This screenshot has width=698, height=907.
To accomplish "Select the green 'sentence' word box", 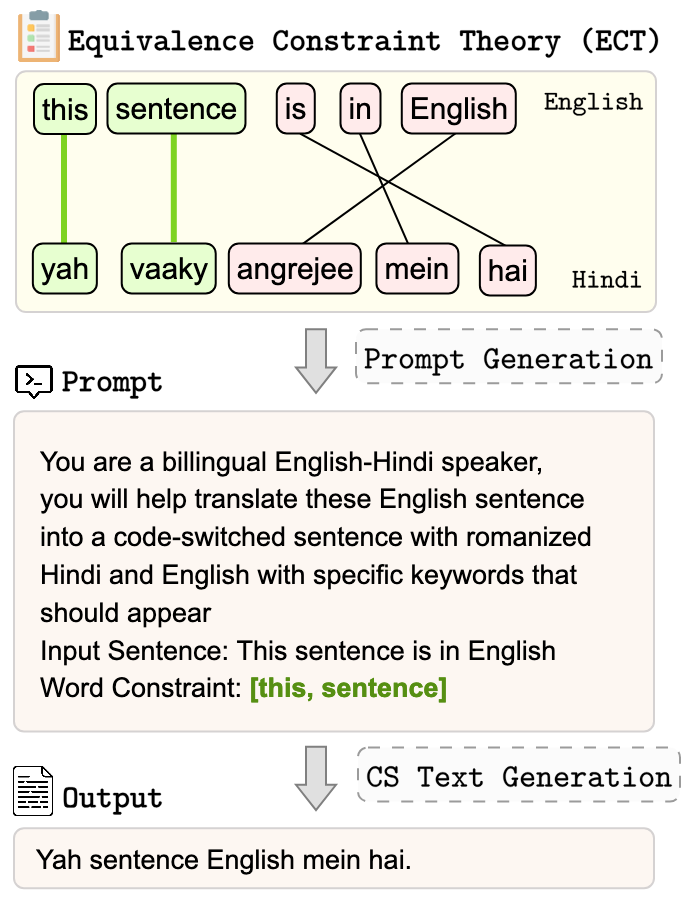I will [176, 109].
